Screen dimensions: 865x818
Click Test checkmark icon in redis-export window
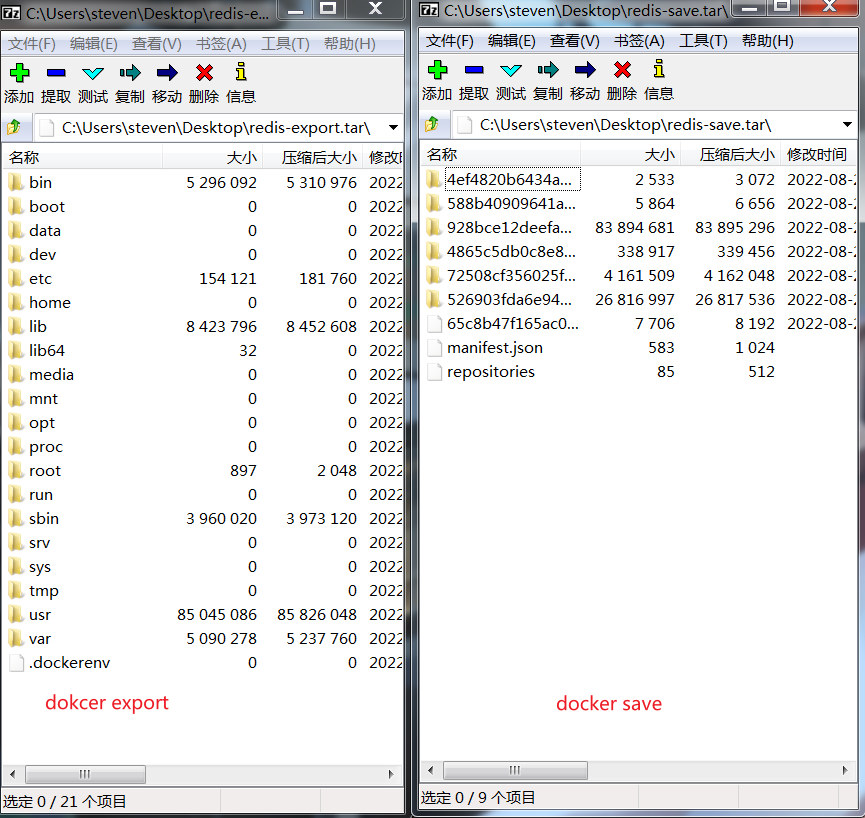click(93, 73)
